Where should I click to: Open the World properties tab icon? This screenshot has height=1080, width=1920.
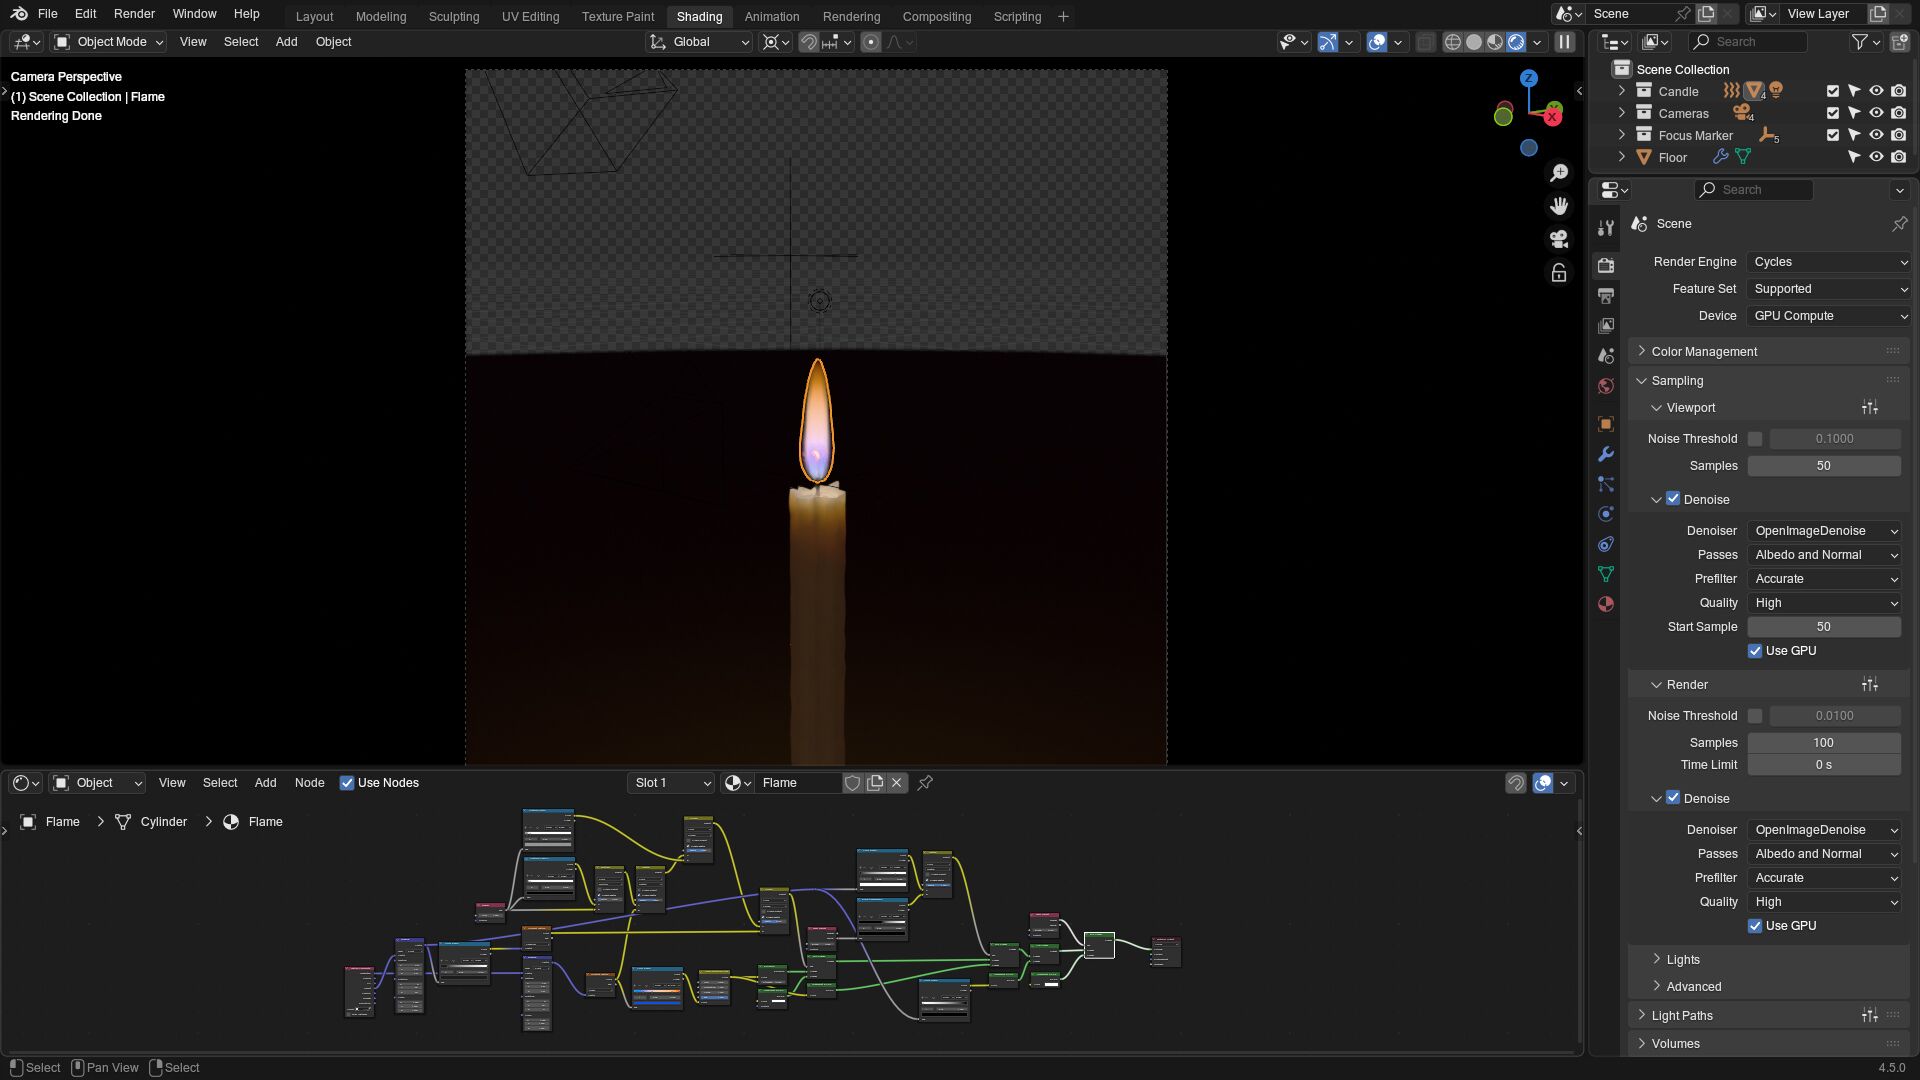click(x=1606, y=386)
